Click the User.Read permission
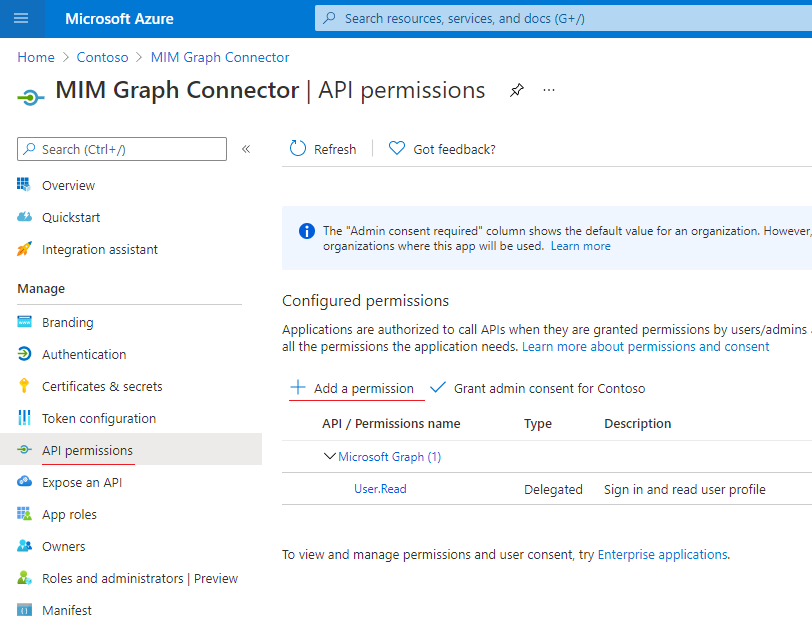The height and width of the screenshot is (627, 812). tap(380, 489)
